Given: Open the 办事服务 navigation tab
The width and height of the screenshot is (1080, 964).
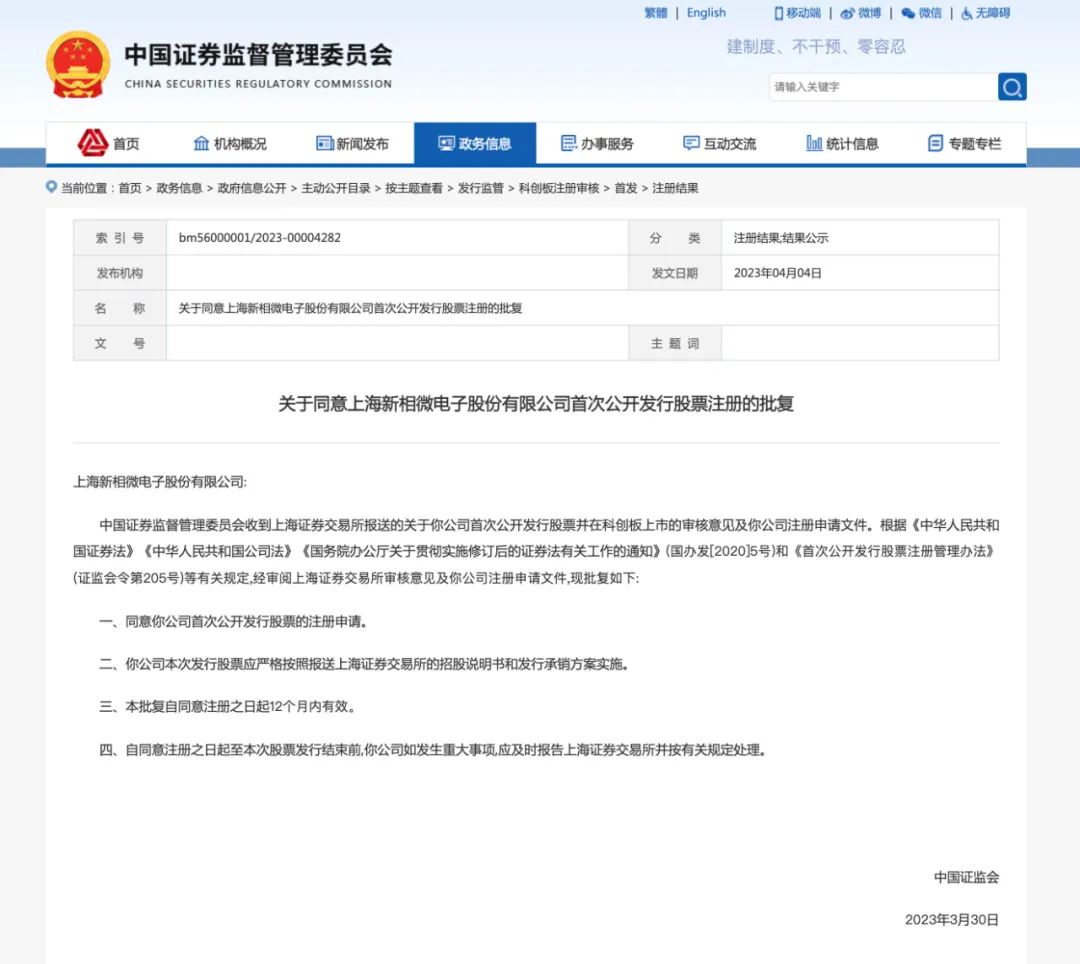Looking at the screenshot, I should click(597, 143).
